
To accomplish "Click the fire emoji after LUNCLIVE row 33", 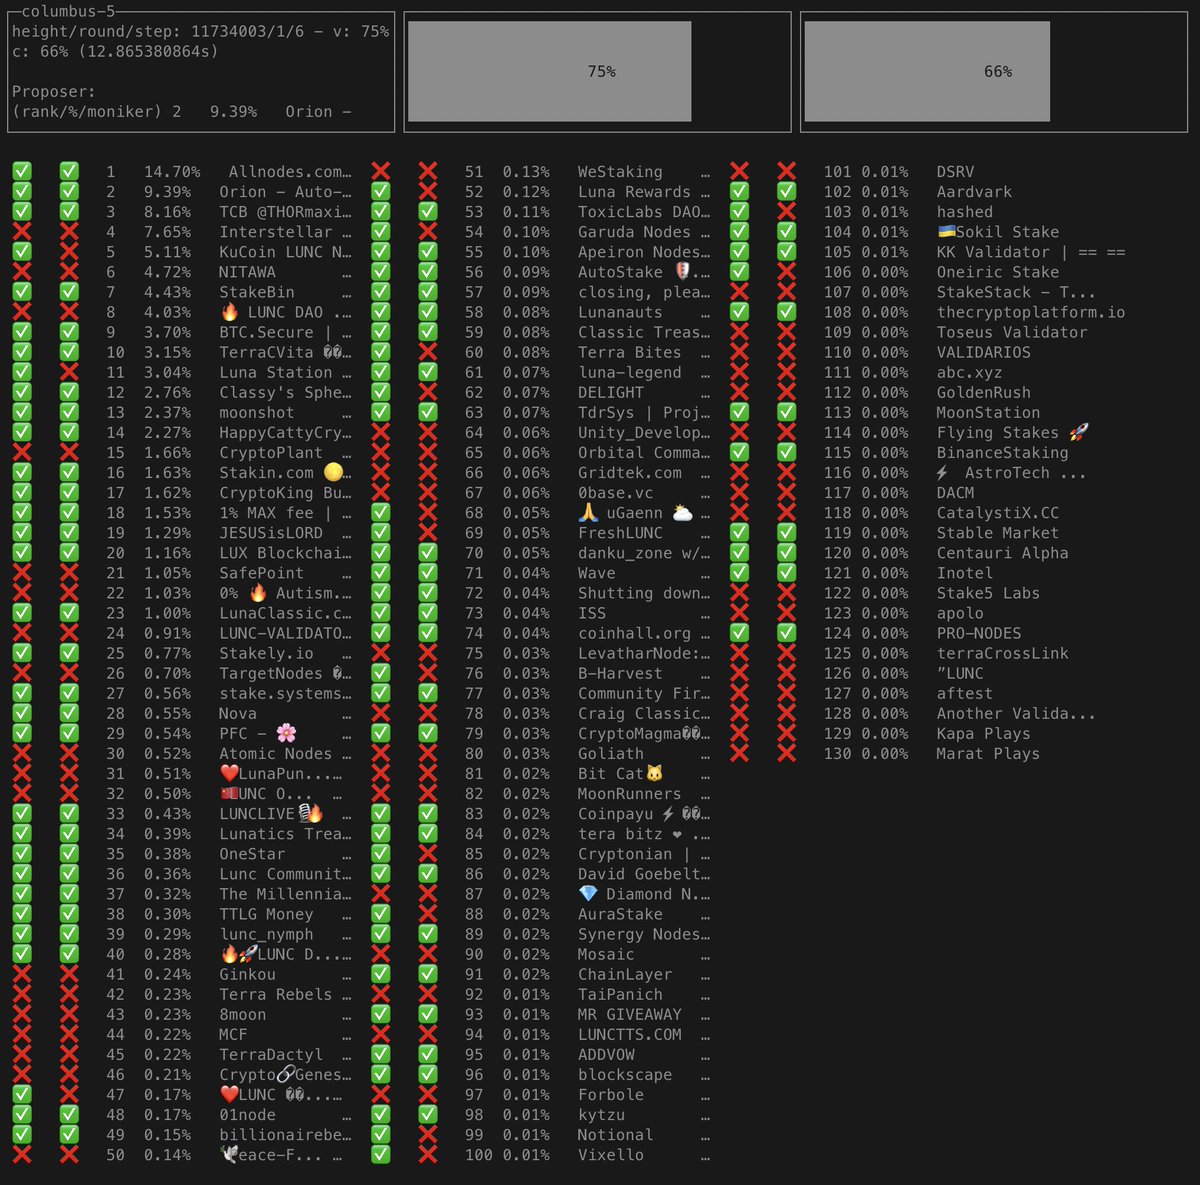I will (315, 813).
